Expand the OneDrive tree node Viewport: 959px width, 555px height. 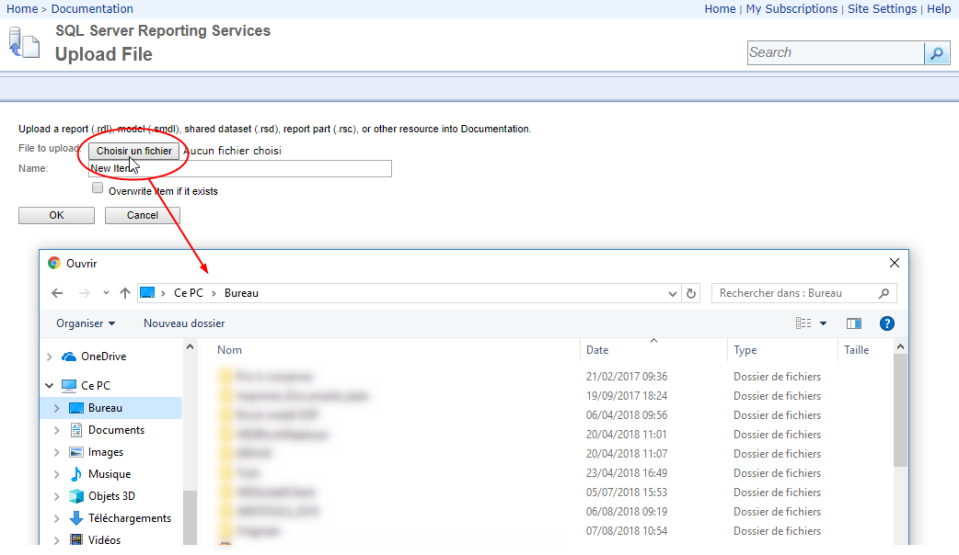click(49, 357)
